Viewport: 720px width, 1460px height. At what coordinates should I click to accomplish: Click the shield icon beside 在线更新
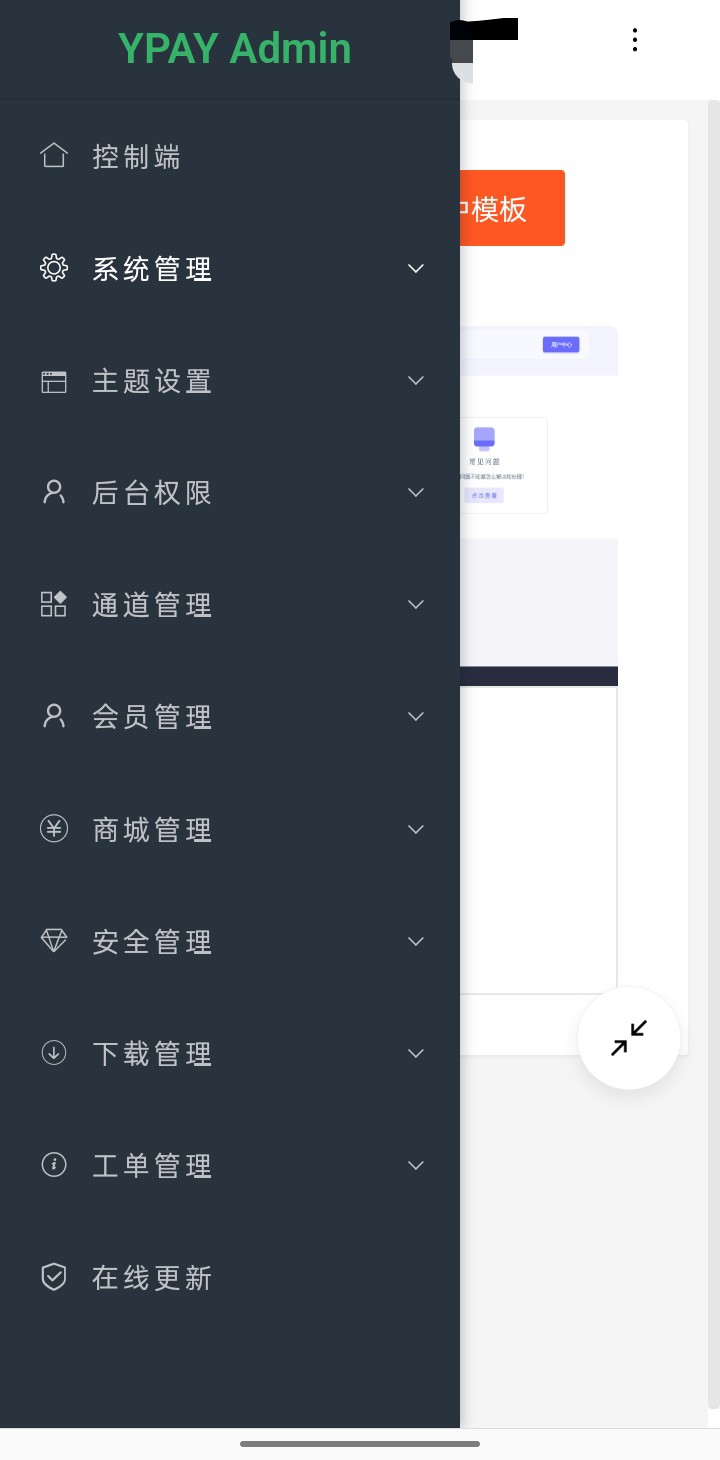[x=54, y=1277]
